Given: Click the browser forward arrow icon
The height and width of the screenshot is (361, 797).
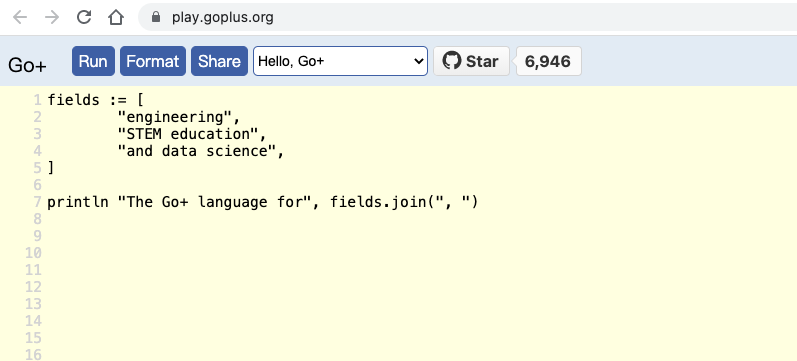Looking at the screenshot, I should (x=52, y=17).
